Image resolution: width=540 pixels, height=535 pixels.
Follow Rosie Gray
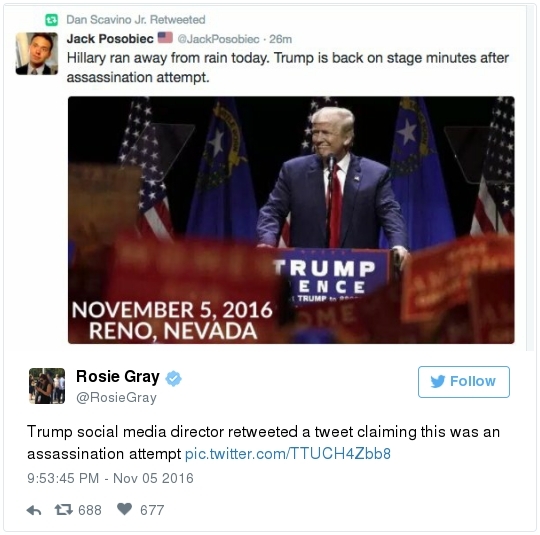tap(464, 382)
